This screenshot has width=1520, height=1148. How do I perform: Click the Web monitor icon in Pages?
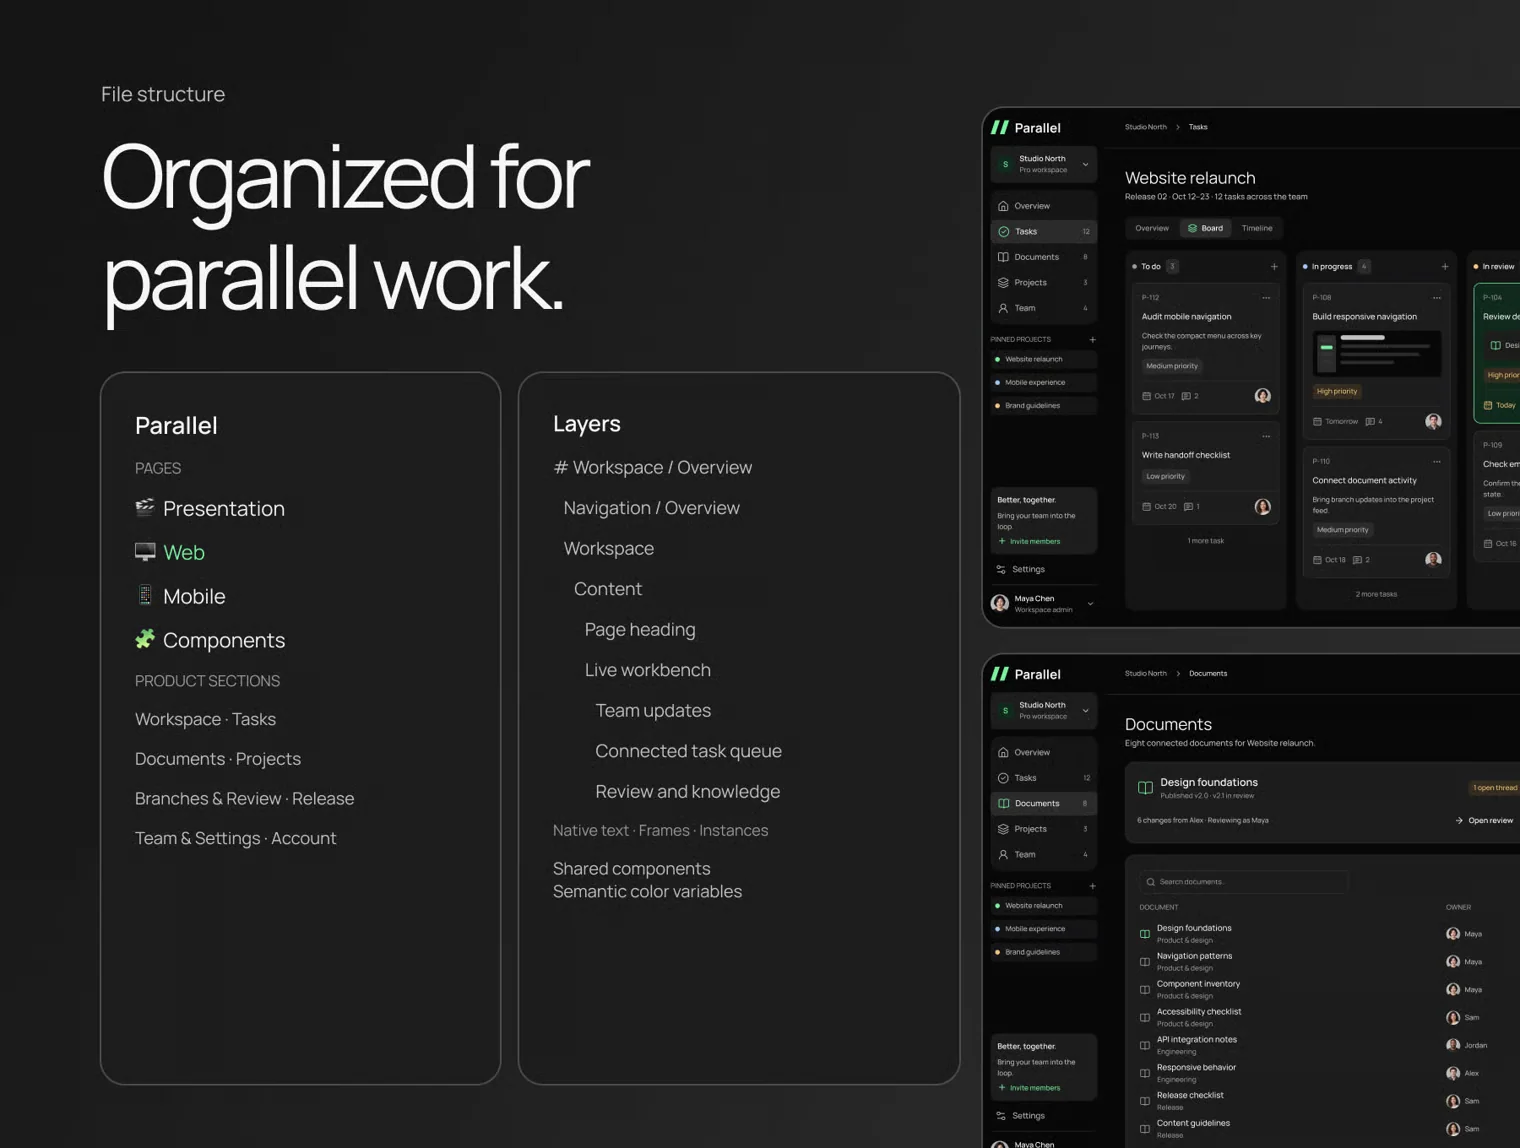145,552
